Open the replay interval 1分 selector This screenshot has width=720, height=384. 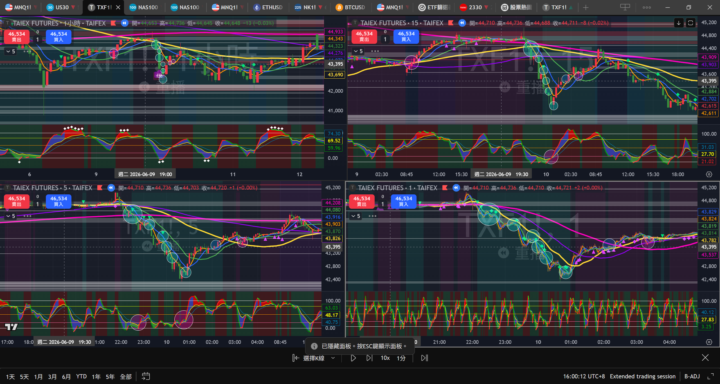(401, 358)
